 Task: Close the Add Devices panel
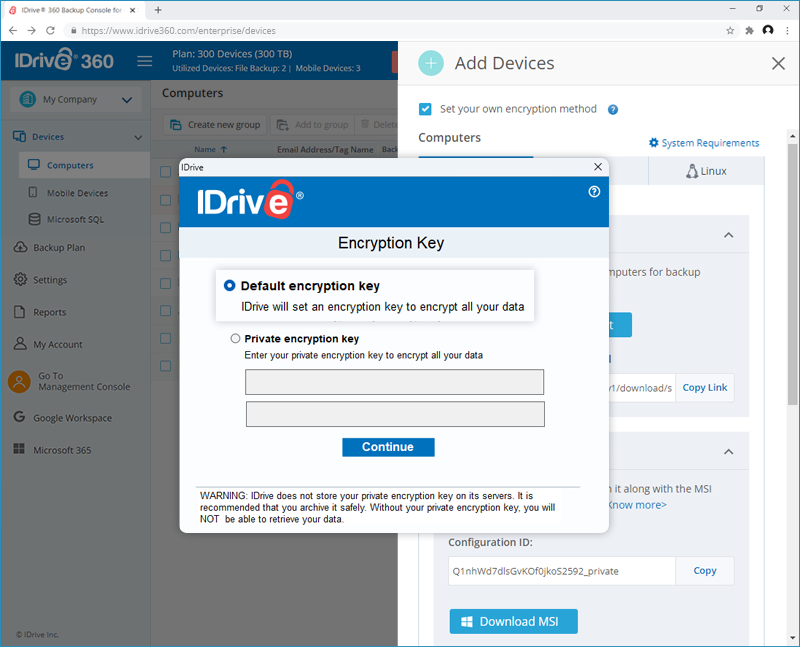pos(778,64)
